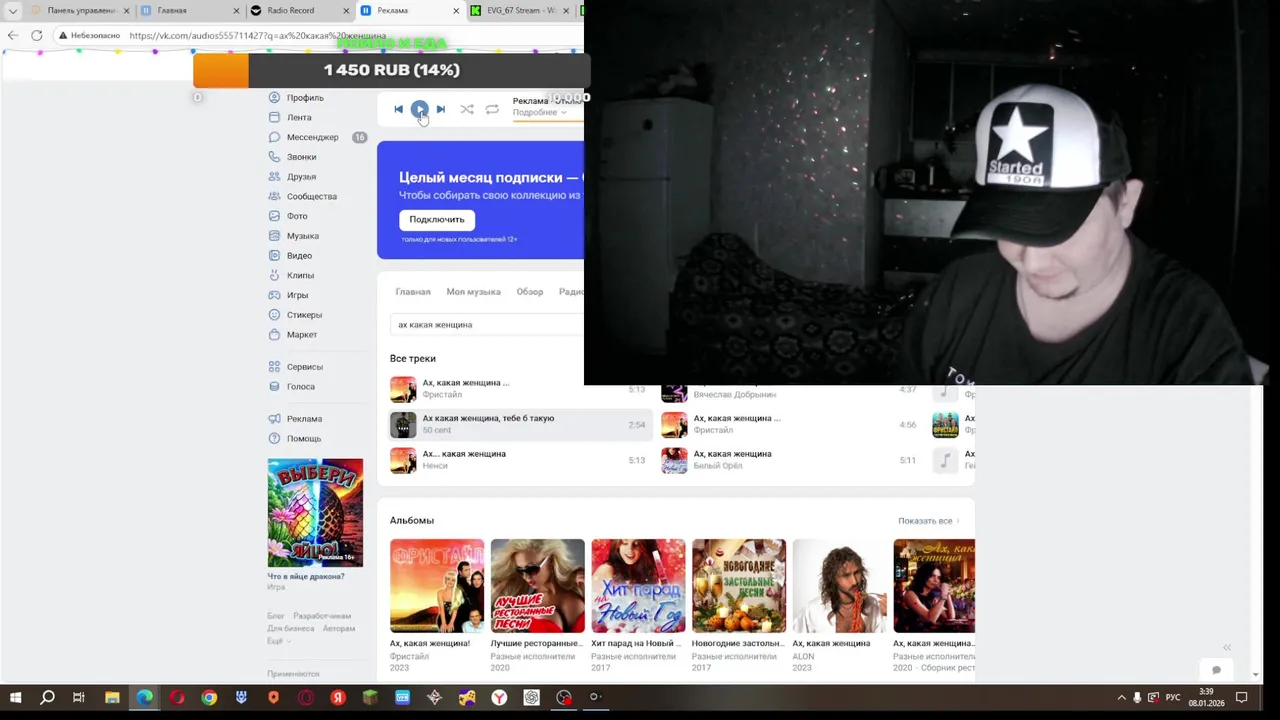Open Реклама in the sidebar
This screenshot has height=720, width=1280.
coord(295,419)
